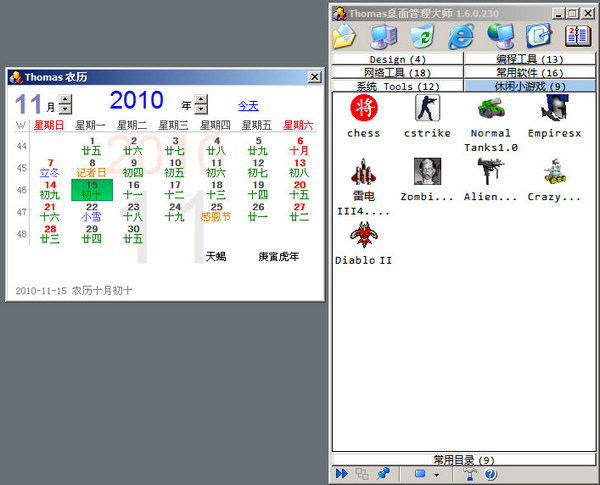Image resolution: width=600 pixels, height=485 pixels.
Task: Toggle the pushpin always-on-top icon
Action: coord(384,474)
